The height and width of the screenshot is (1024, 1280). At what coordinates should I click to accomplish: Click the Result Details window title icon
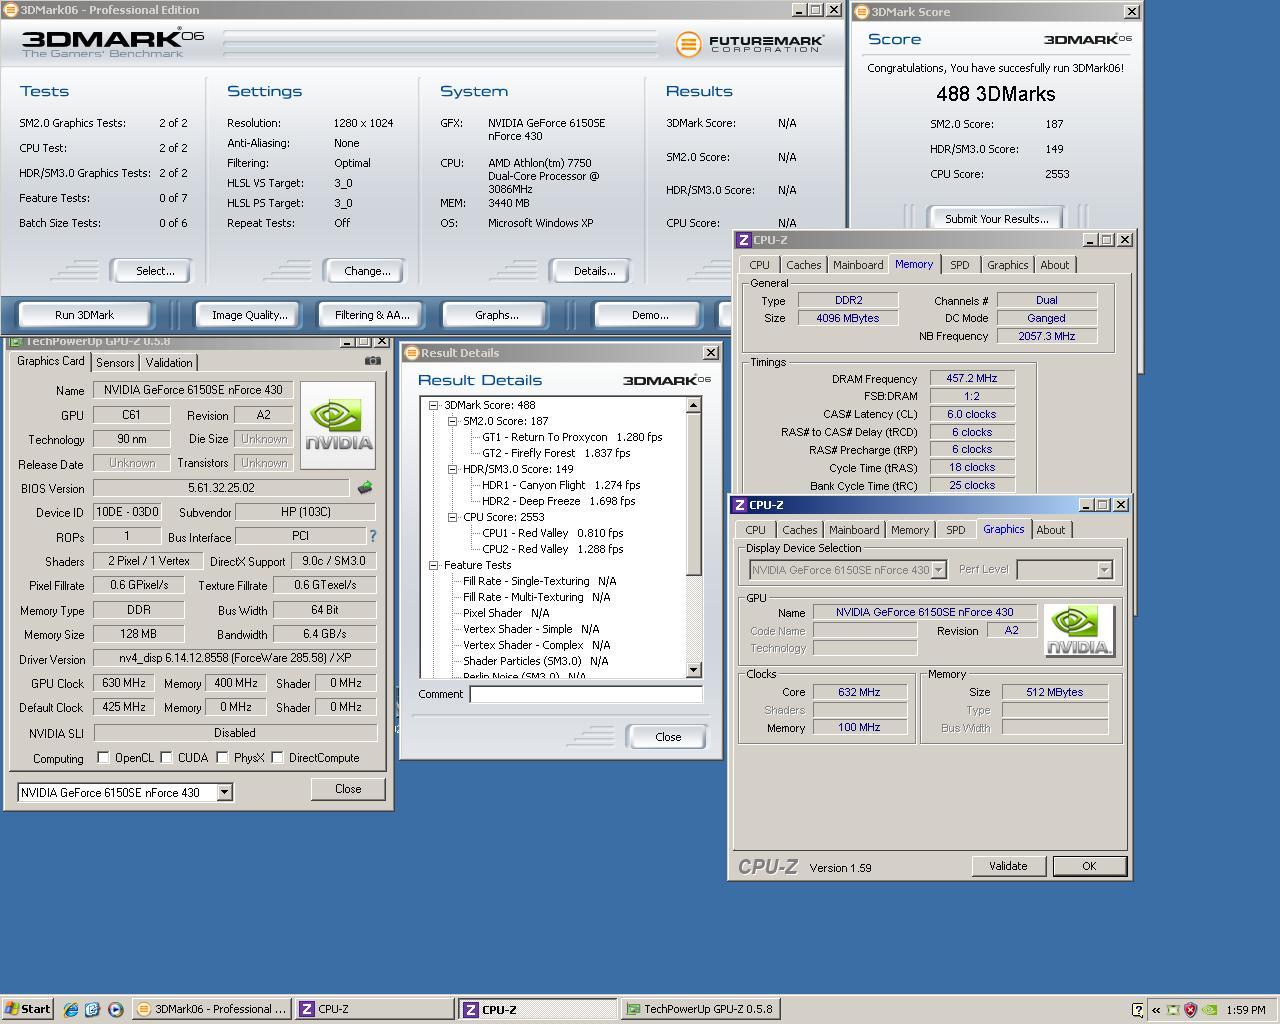pos(411,353)
